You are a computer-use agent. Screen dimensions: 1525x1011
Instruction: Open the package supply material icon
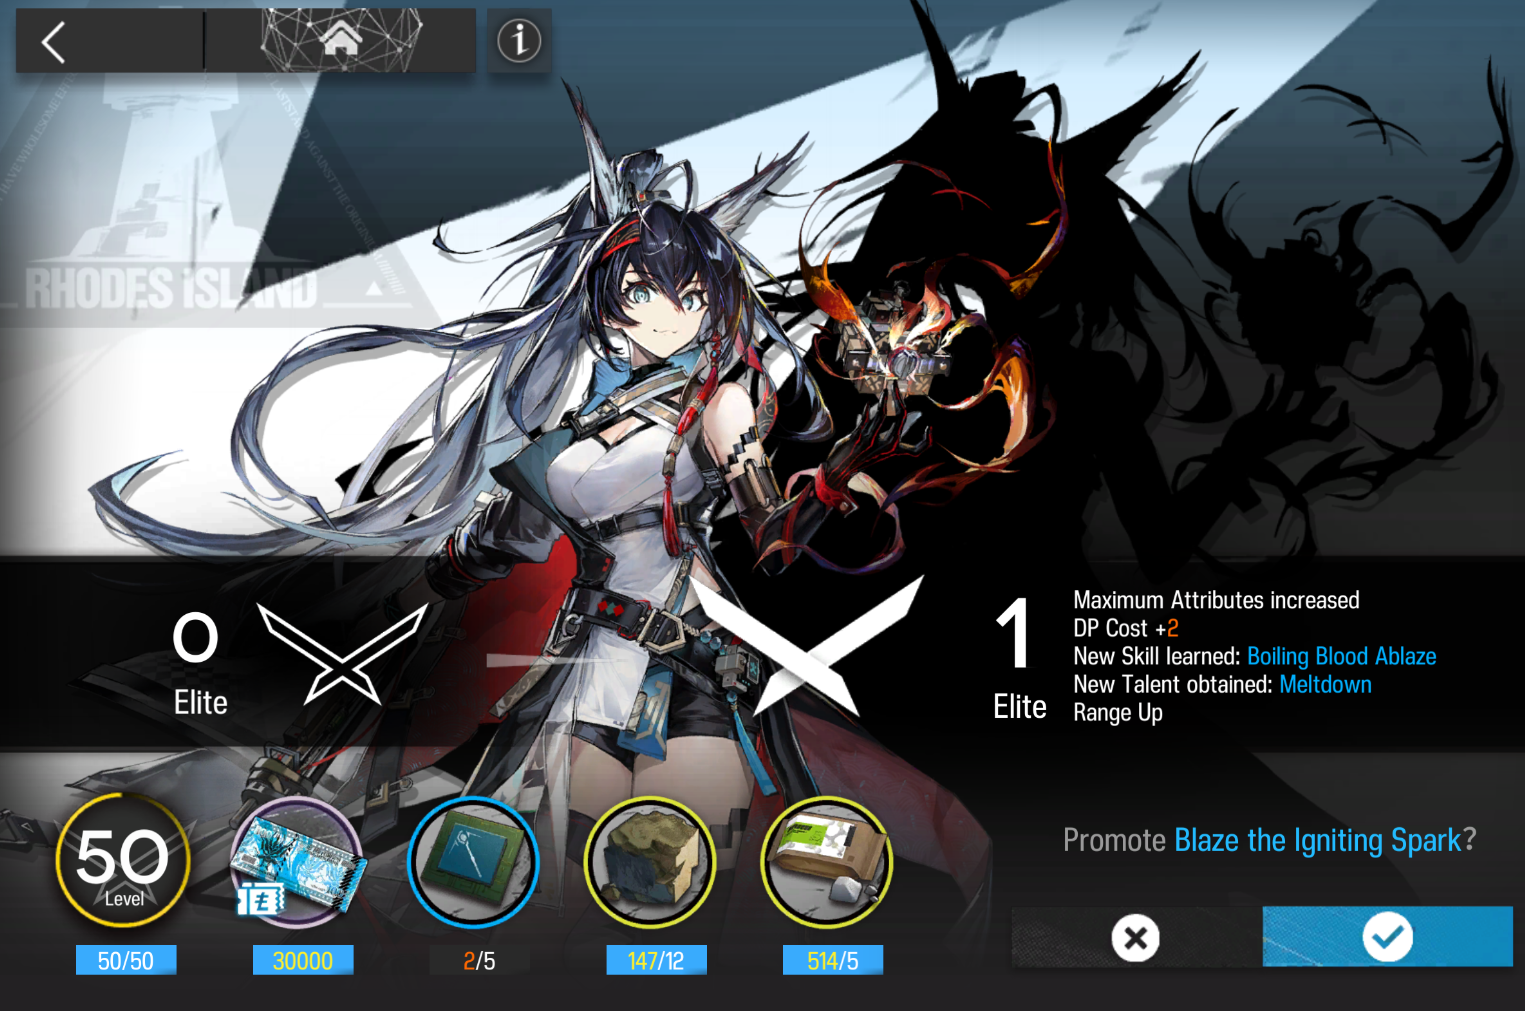click(x=827, y=862)
